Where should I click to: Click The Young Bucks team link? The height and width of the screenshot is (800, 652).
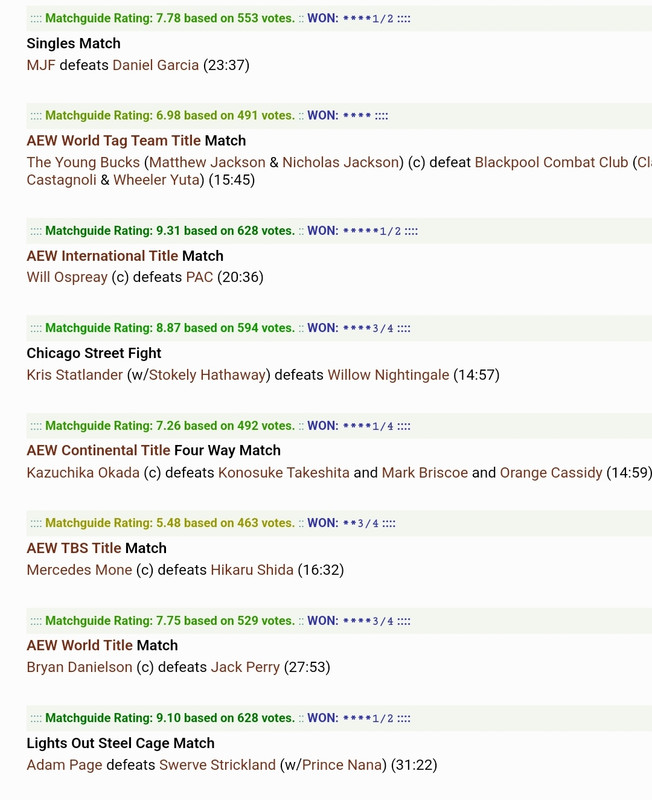83,162
